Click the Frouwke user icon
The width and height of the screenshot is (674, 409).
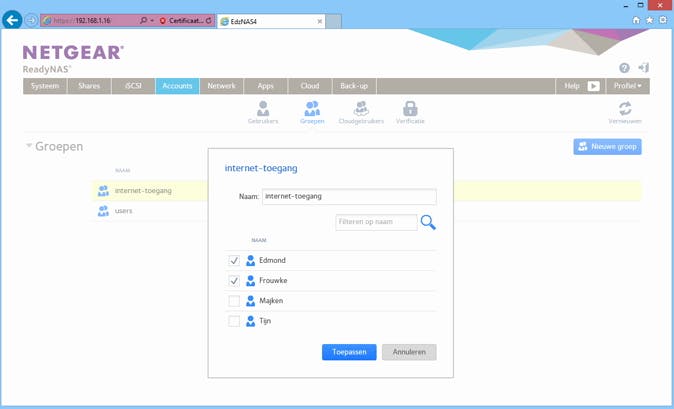coord(250,281)
